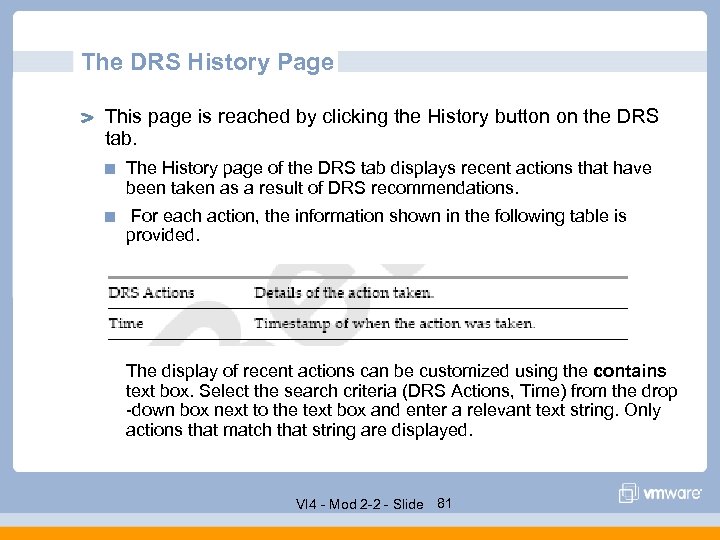The image size is (720, 540).
Task: Click the bold word 'contains'
Action: [630, 371]
